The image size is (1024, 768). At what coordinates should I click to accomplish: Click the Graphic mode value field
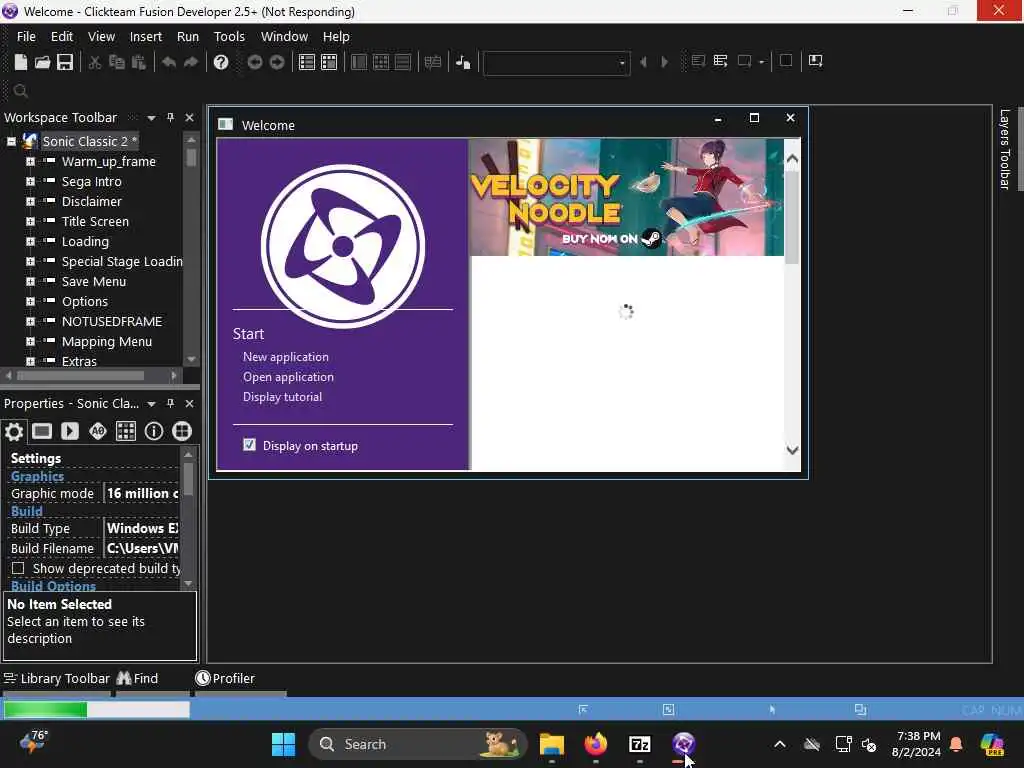point(142,494)
